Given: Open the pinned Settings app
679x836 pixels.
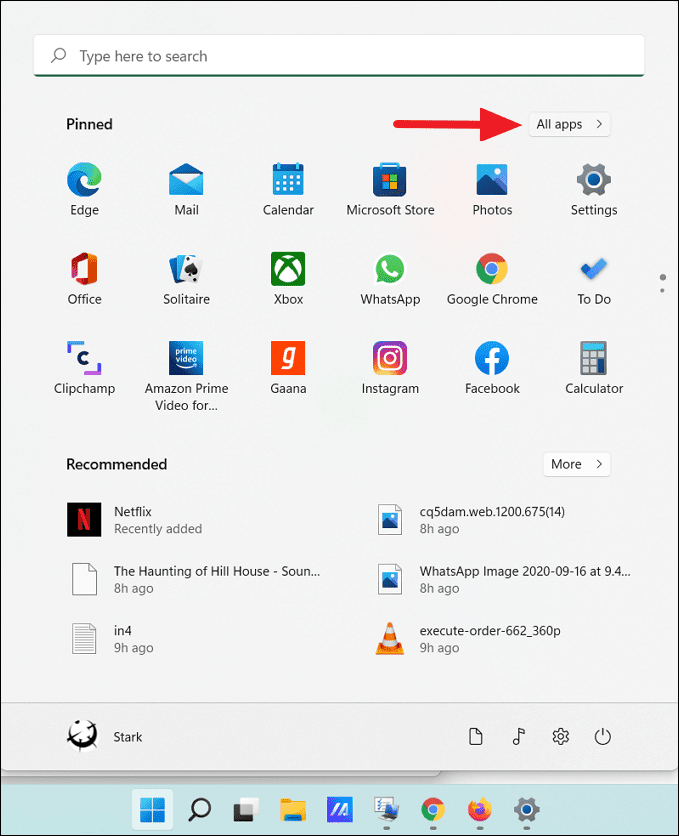Looking at the screenshot, I should [594, 189].
